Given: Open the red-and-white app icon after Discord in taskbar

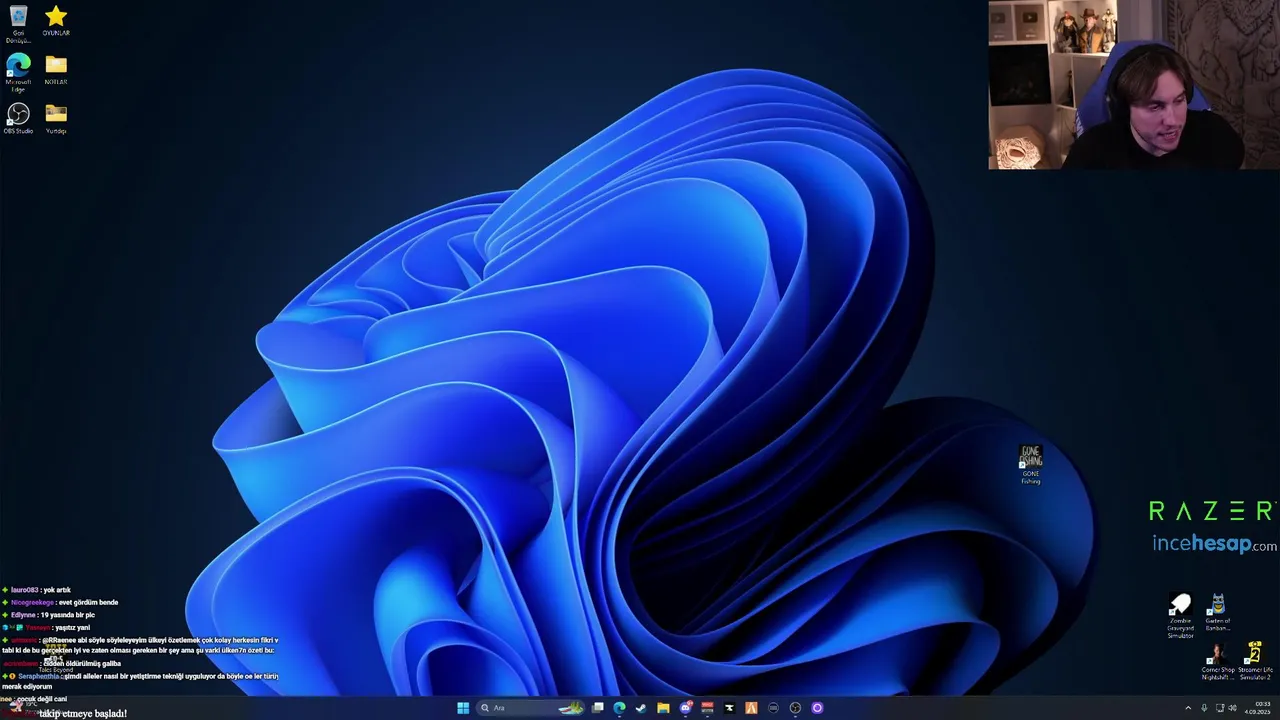Looking at the screenshot, I should (x=707, y=708).
